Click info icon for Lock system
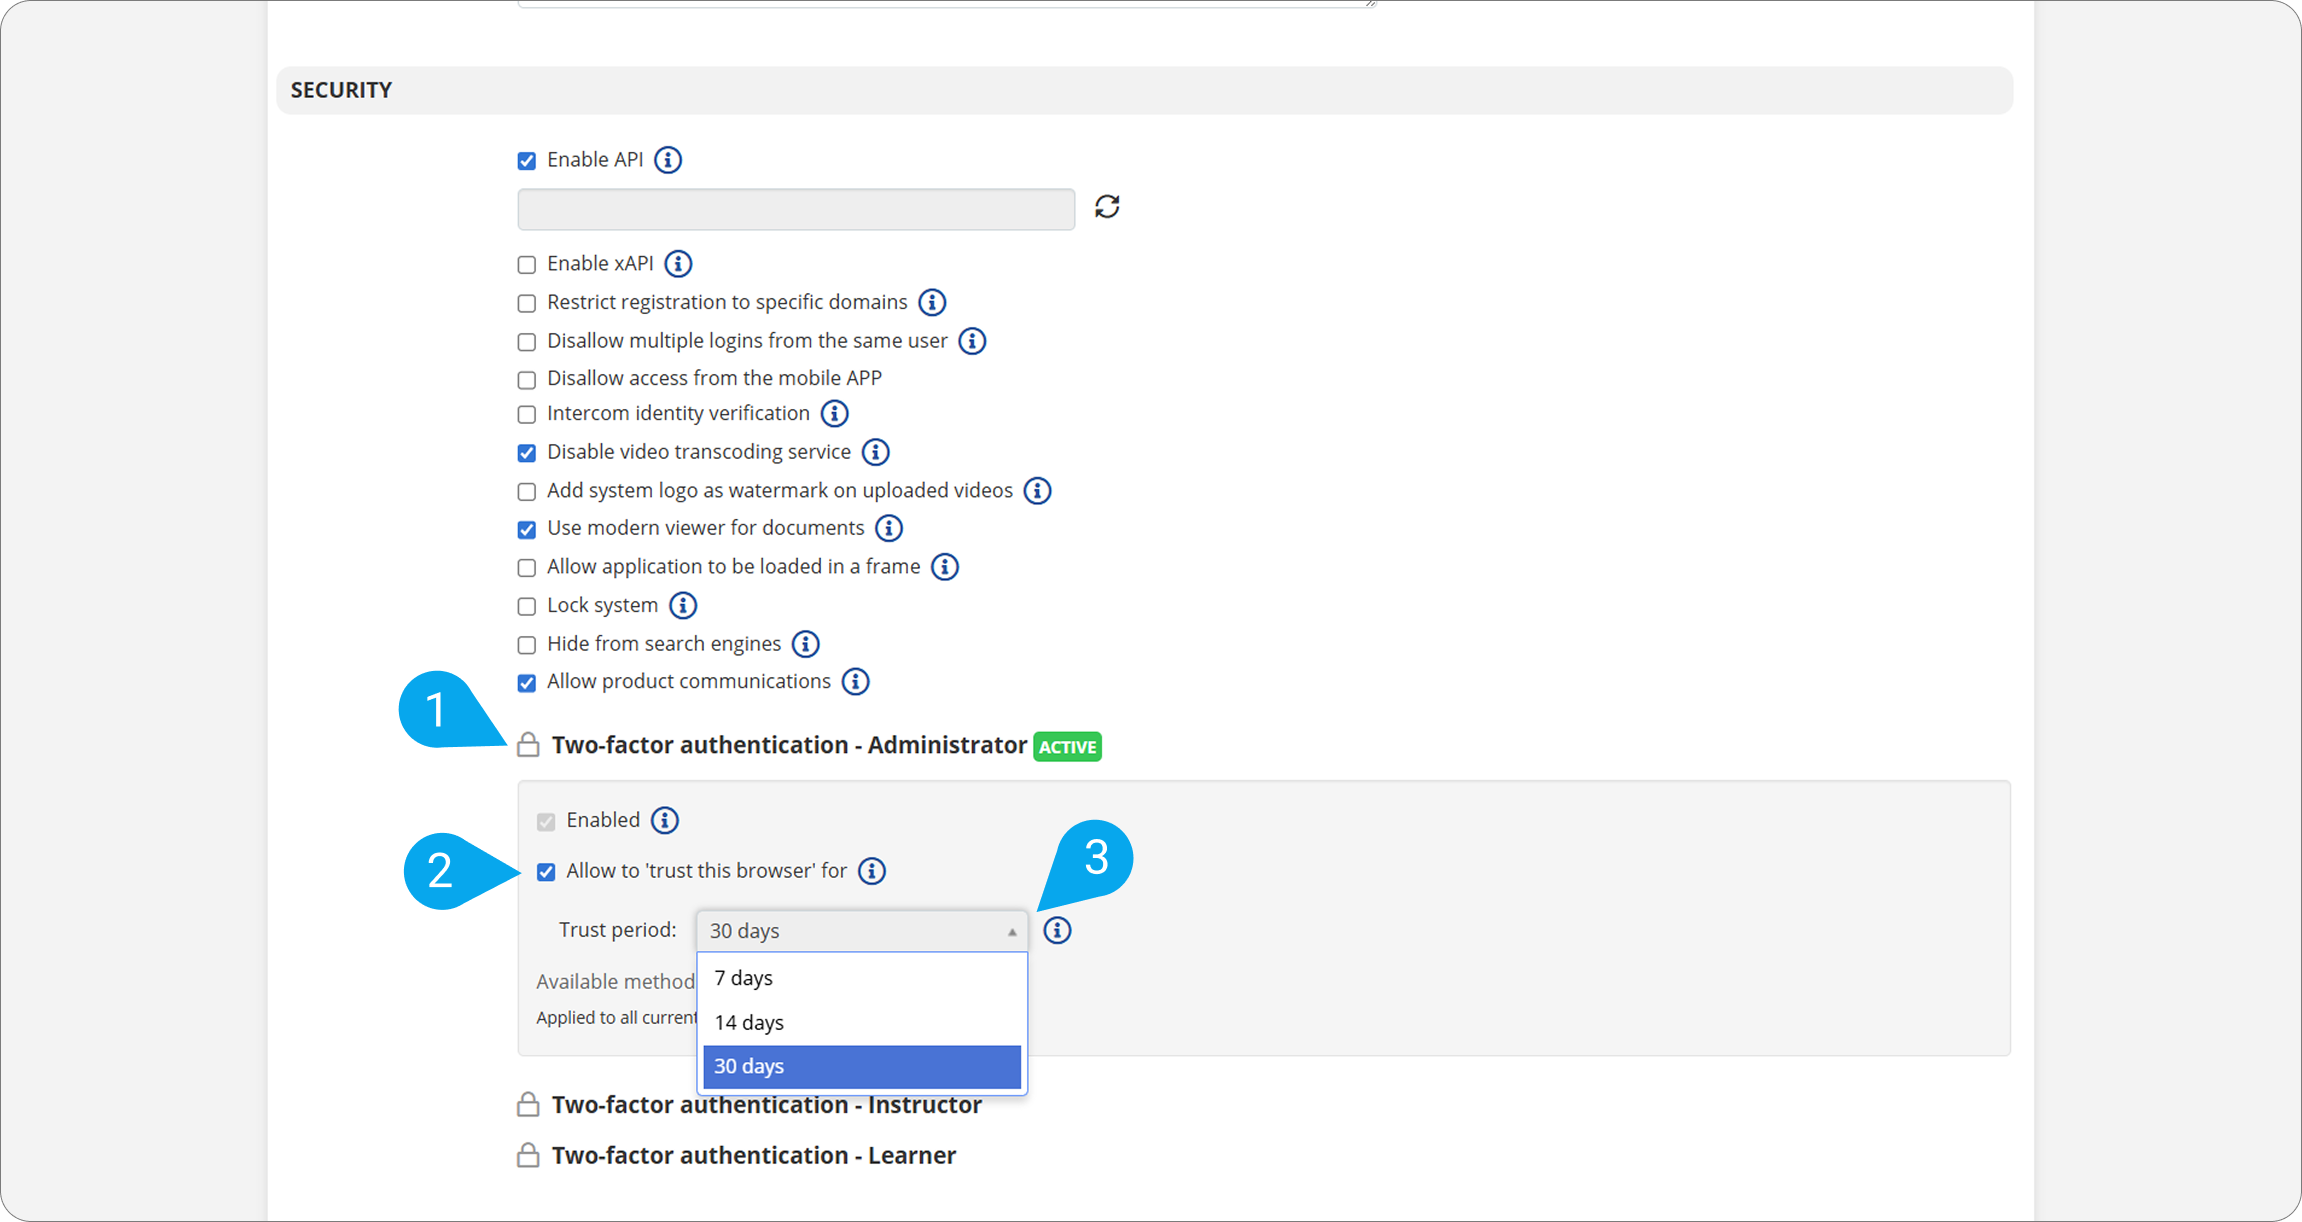2302x1222 pixels. pyautogui.click(x=683, y=606)
